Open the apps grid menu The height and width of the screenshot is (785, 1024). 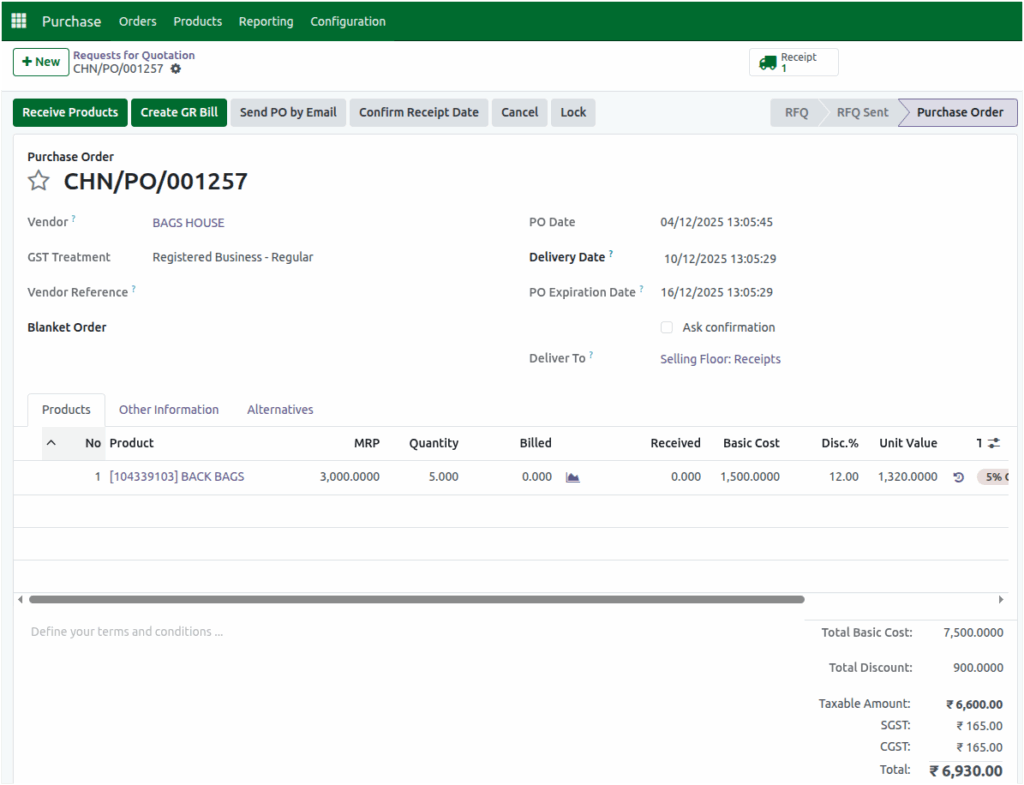pos(18,20)
